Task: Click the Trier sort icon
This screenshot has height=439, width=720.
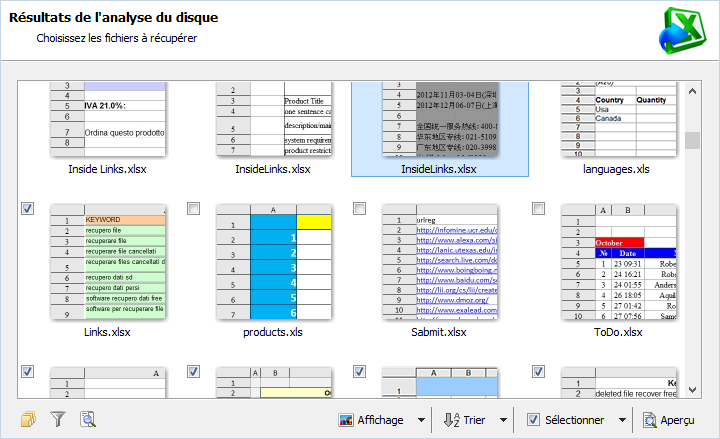Action: coord(451,420)
